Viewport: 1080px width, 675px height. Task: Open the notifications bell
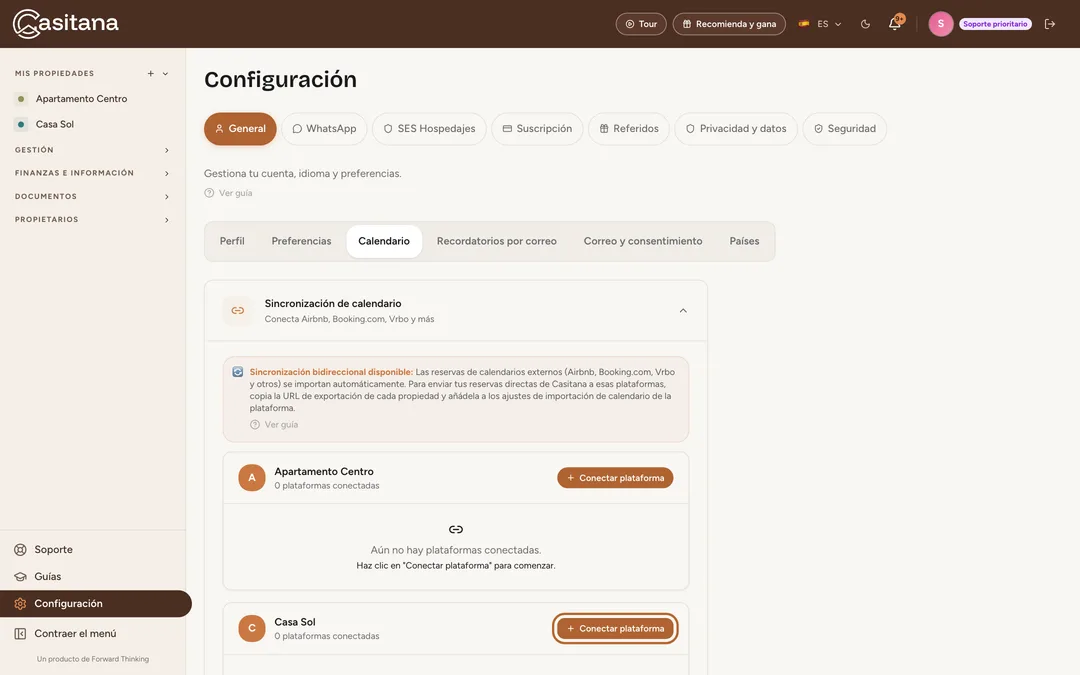pyautogui.click(x=895, y=23)
